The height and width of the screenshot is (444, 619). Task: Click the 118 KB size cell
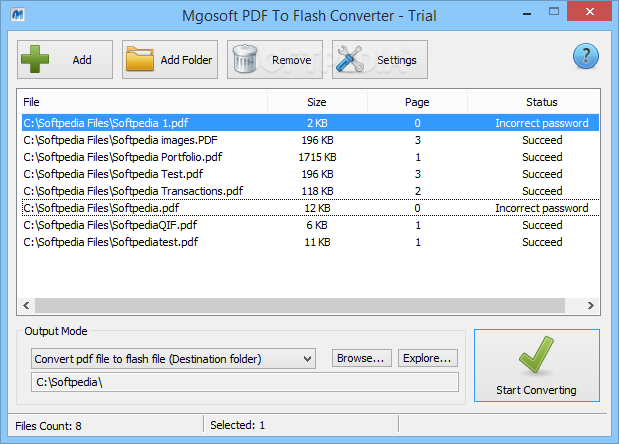pos(317,191)
